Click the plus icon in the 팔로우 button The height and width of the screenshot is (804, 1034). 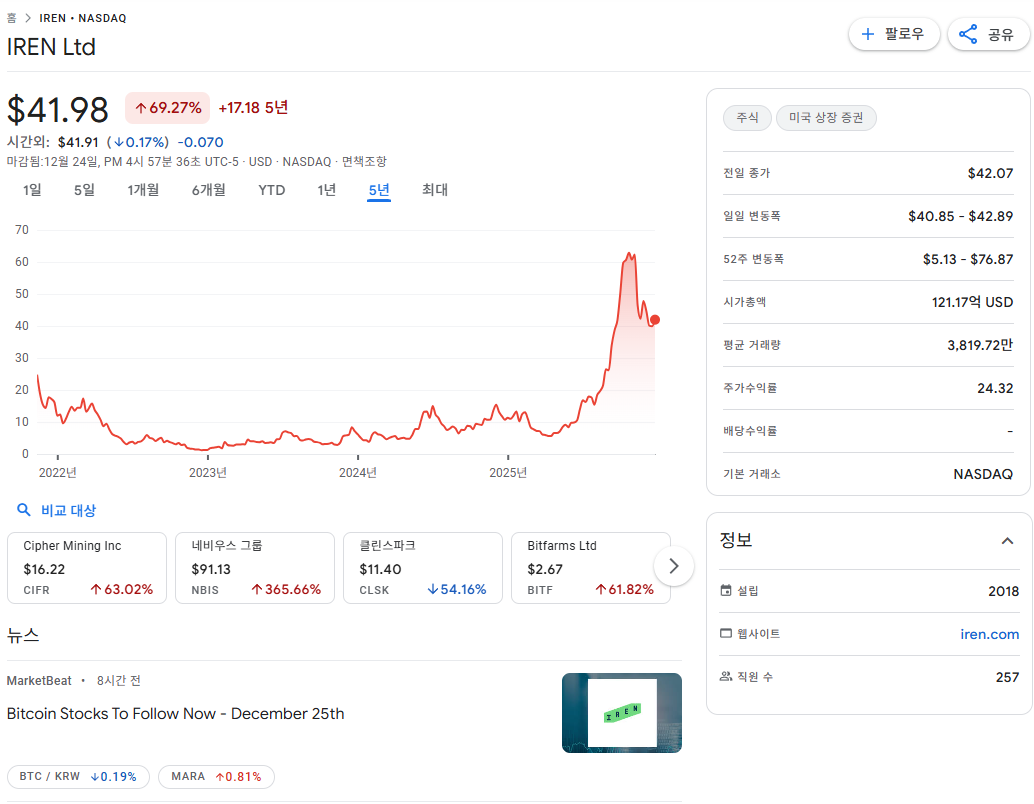click(868, 34)
